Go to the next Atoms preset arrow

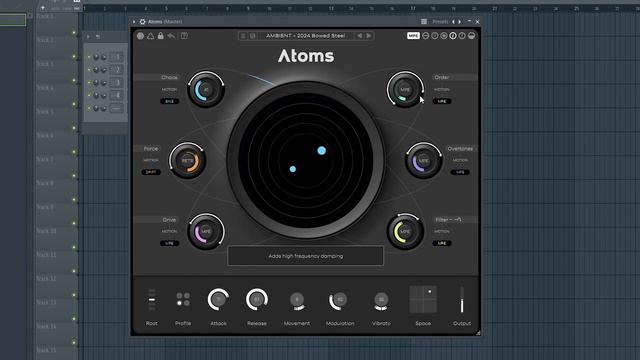(x=369, y=36)
